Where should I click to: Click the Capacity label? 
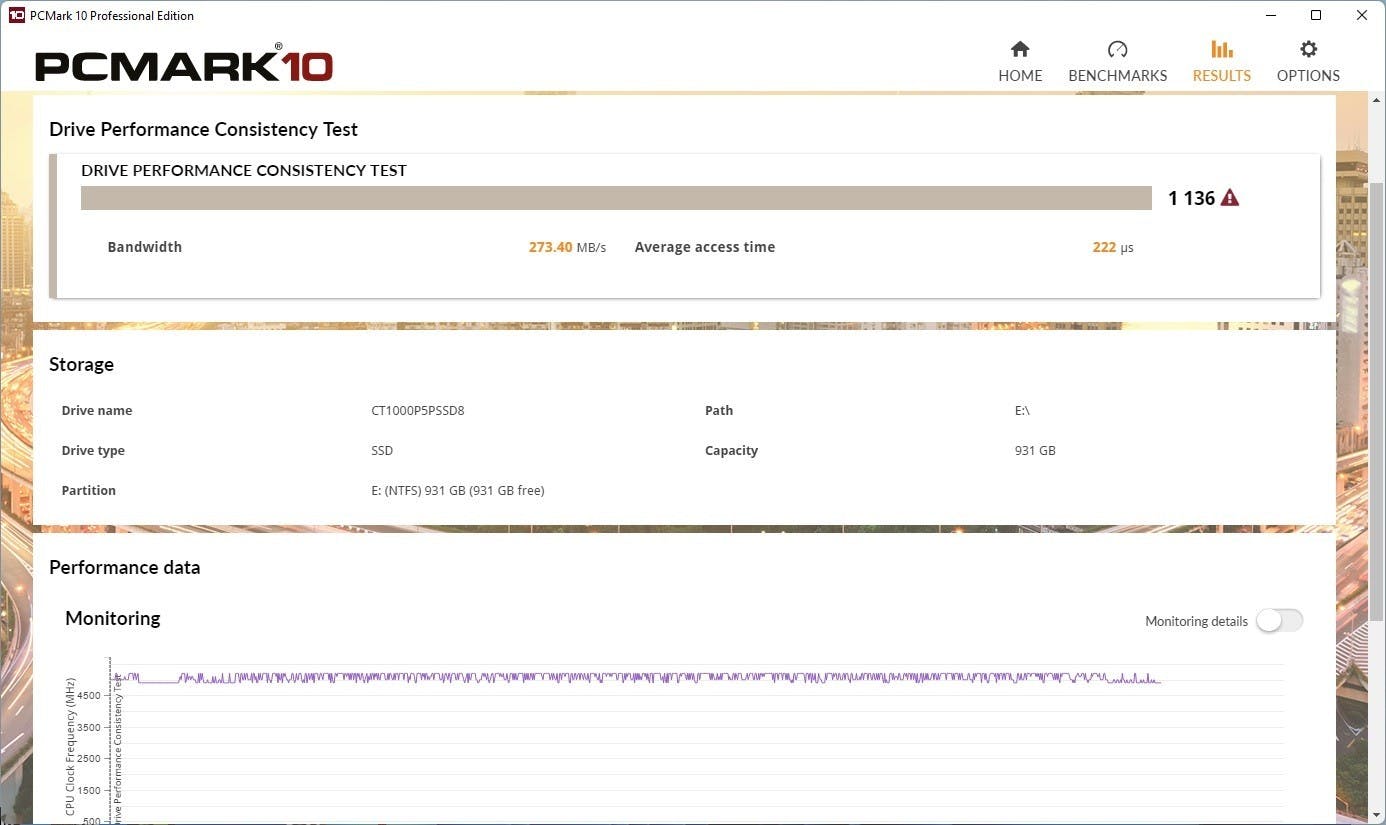point(731,450)
